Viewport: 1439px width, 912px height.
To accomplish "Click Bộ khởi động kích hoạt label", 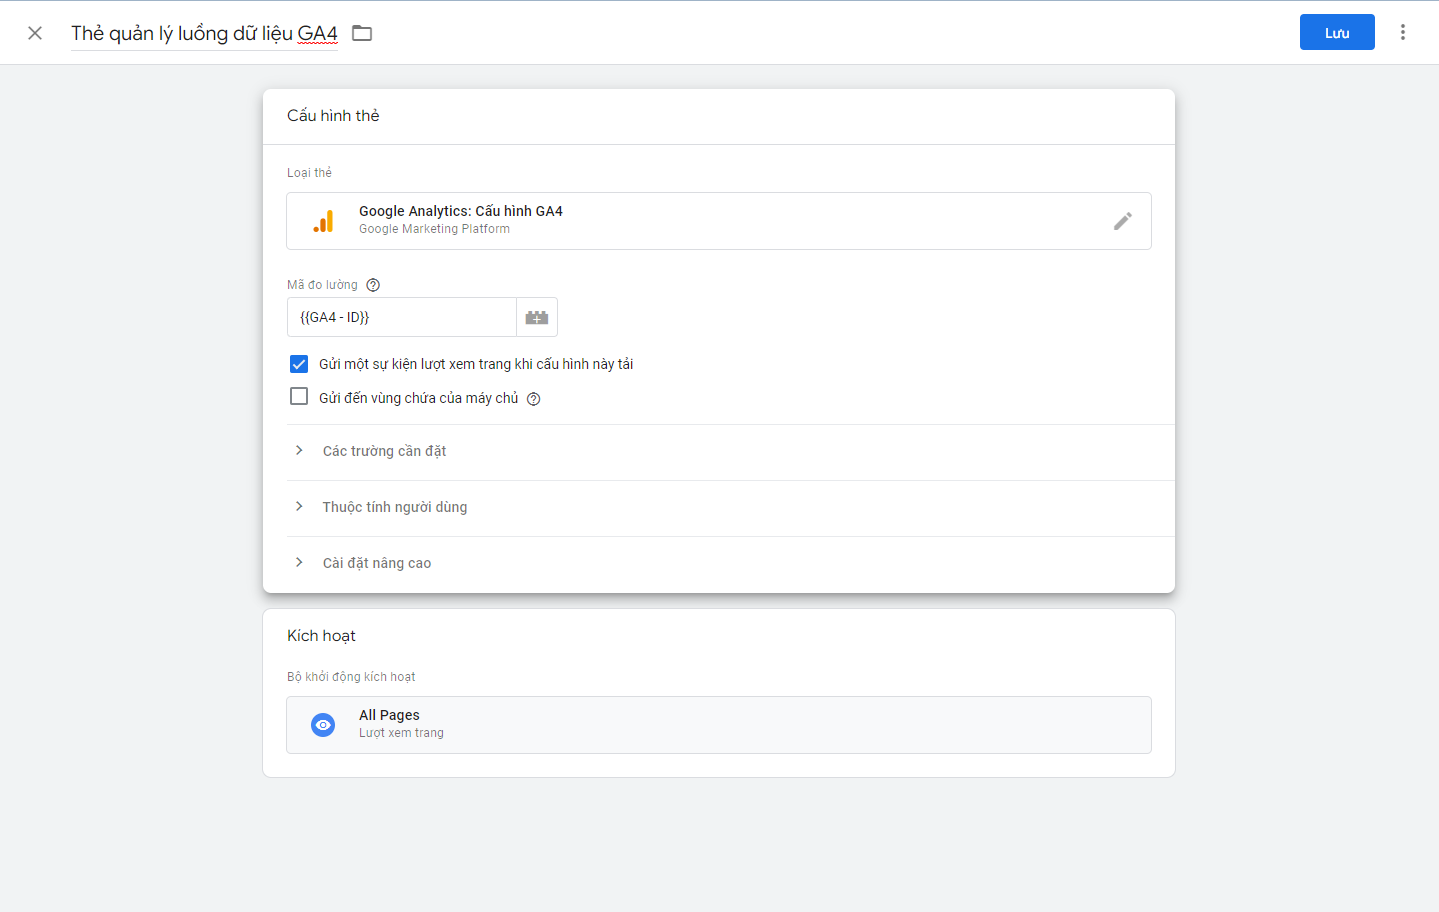I will 351,677.
